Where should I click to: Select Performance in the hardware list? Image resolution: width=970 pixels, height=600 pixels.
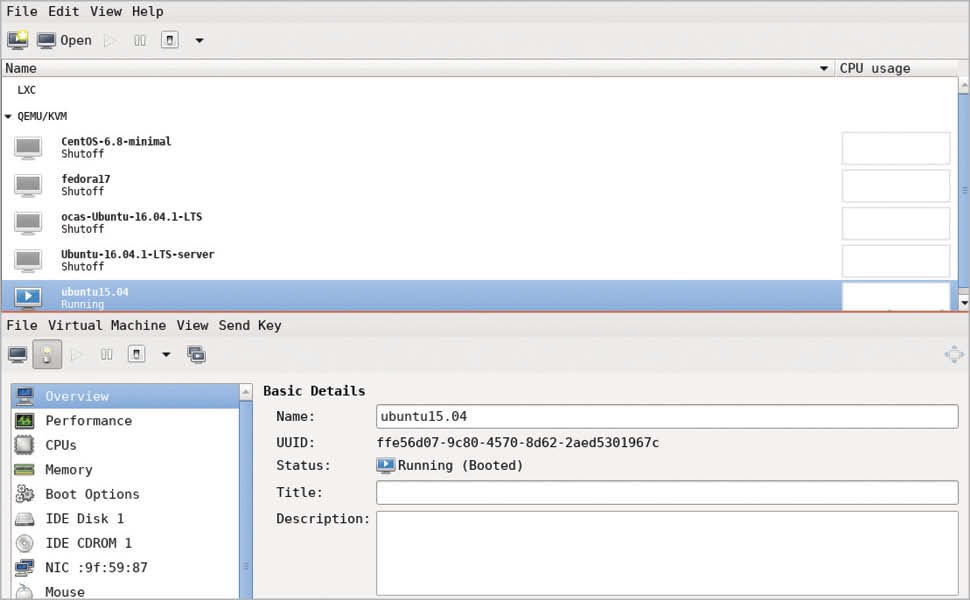(88, 421)
